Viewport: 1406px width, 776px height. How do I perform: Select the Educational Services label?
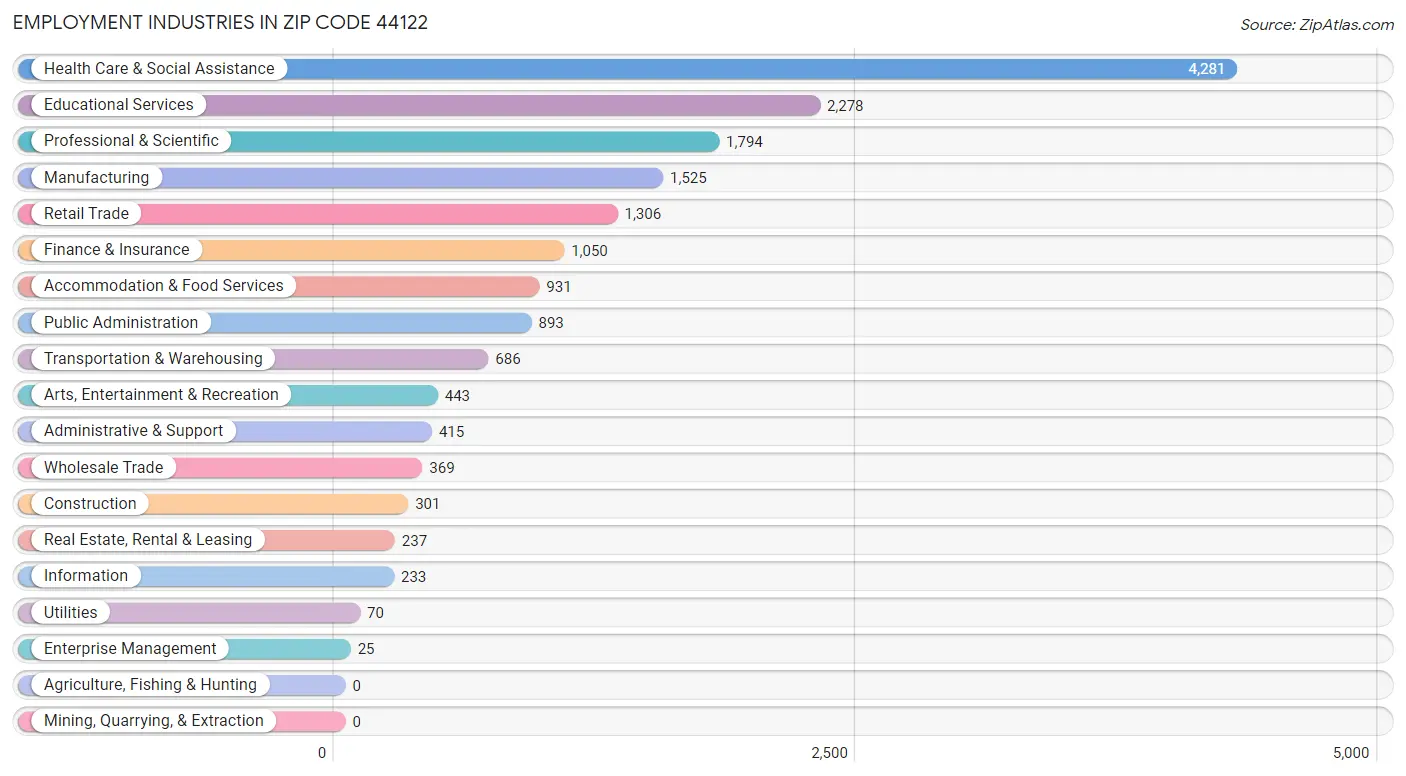click(x=119, y=104)
